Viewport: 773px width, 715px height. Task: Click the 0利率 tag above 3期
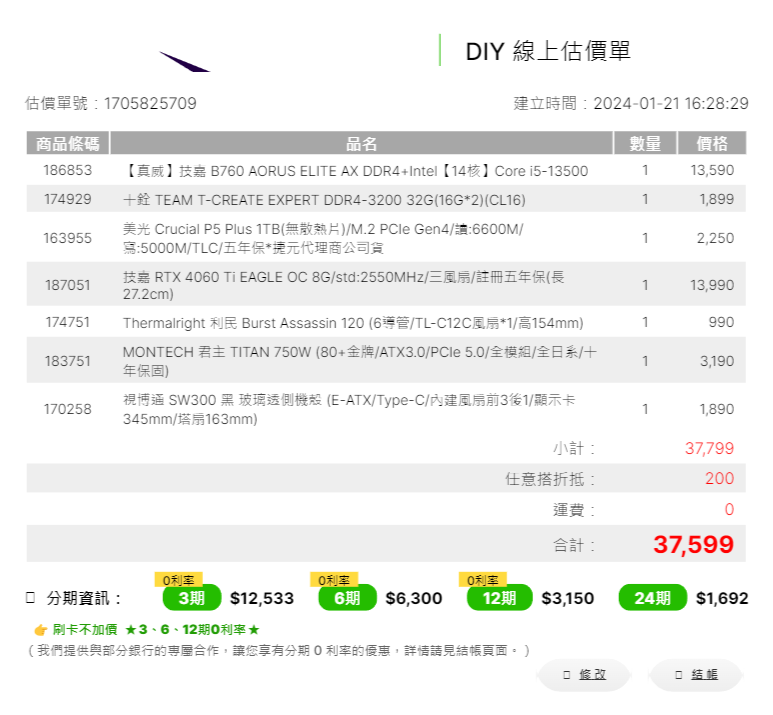178,580
